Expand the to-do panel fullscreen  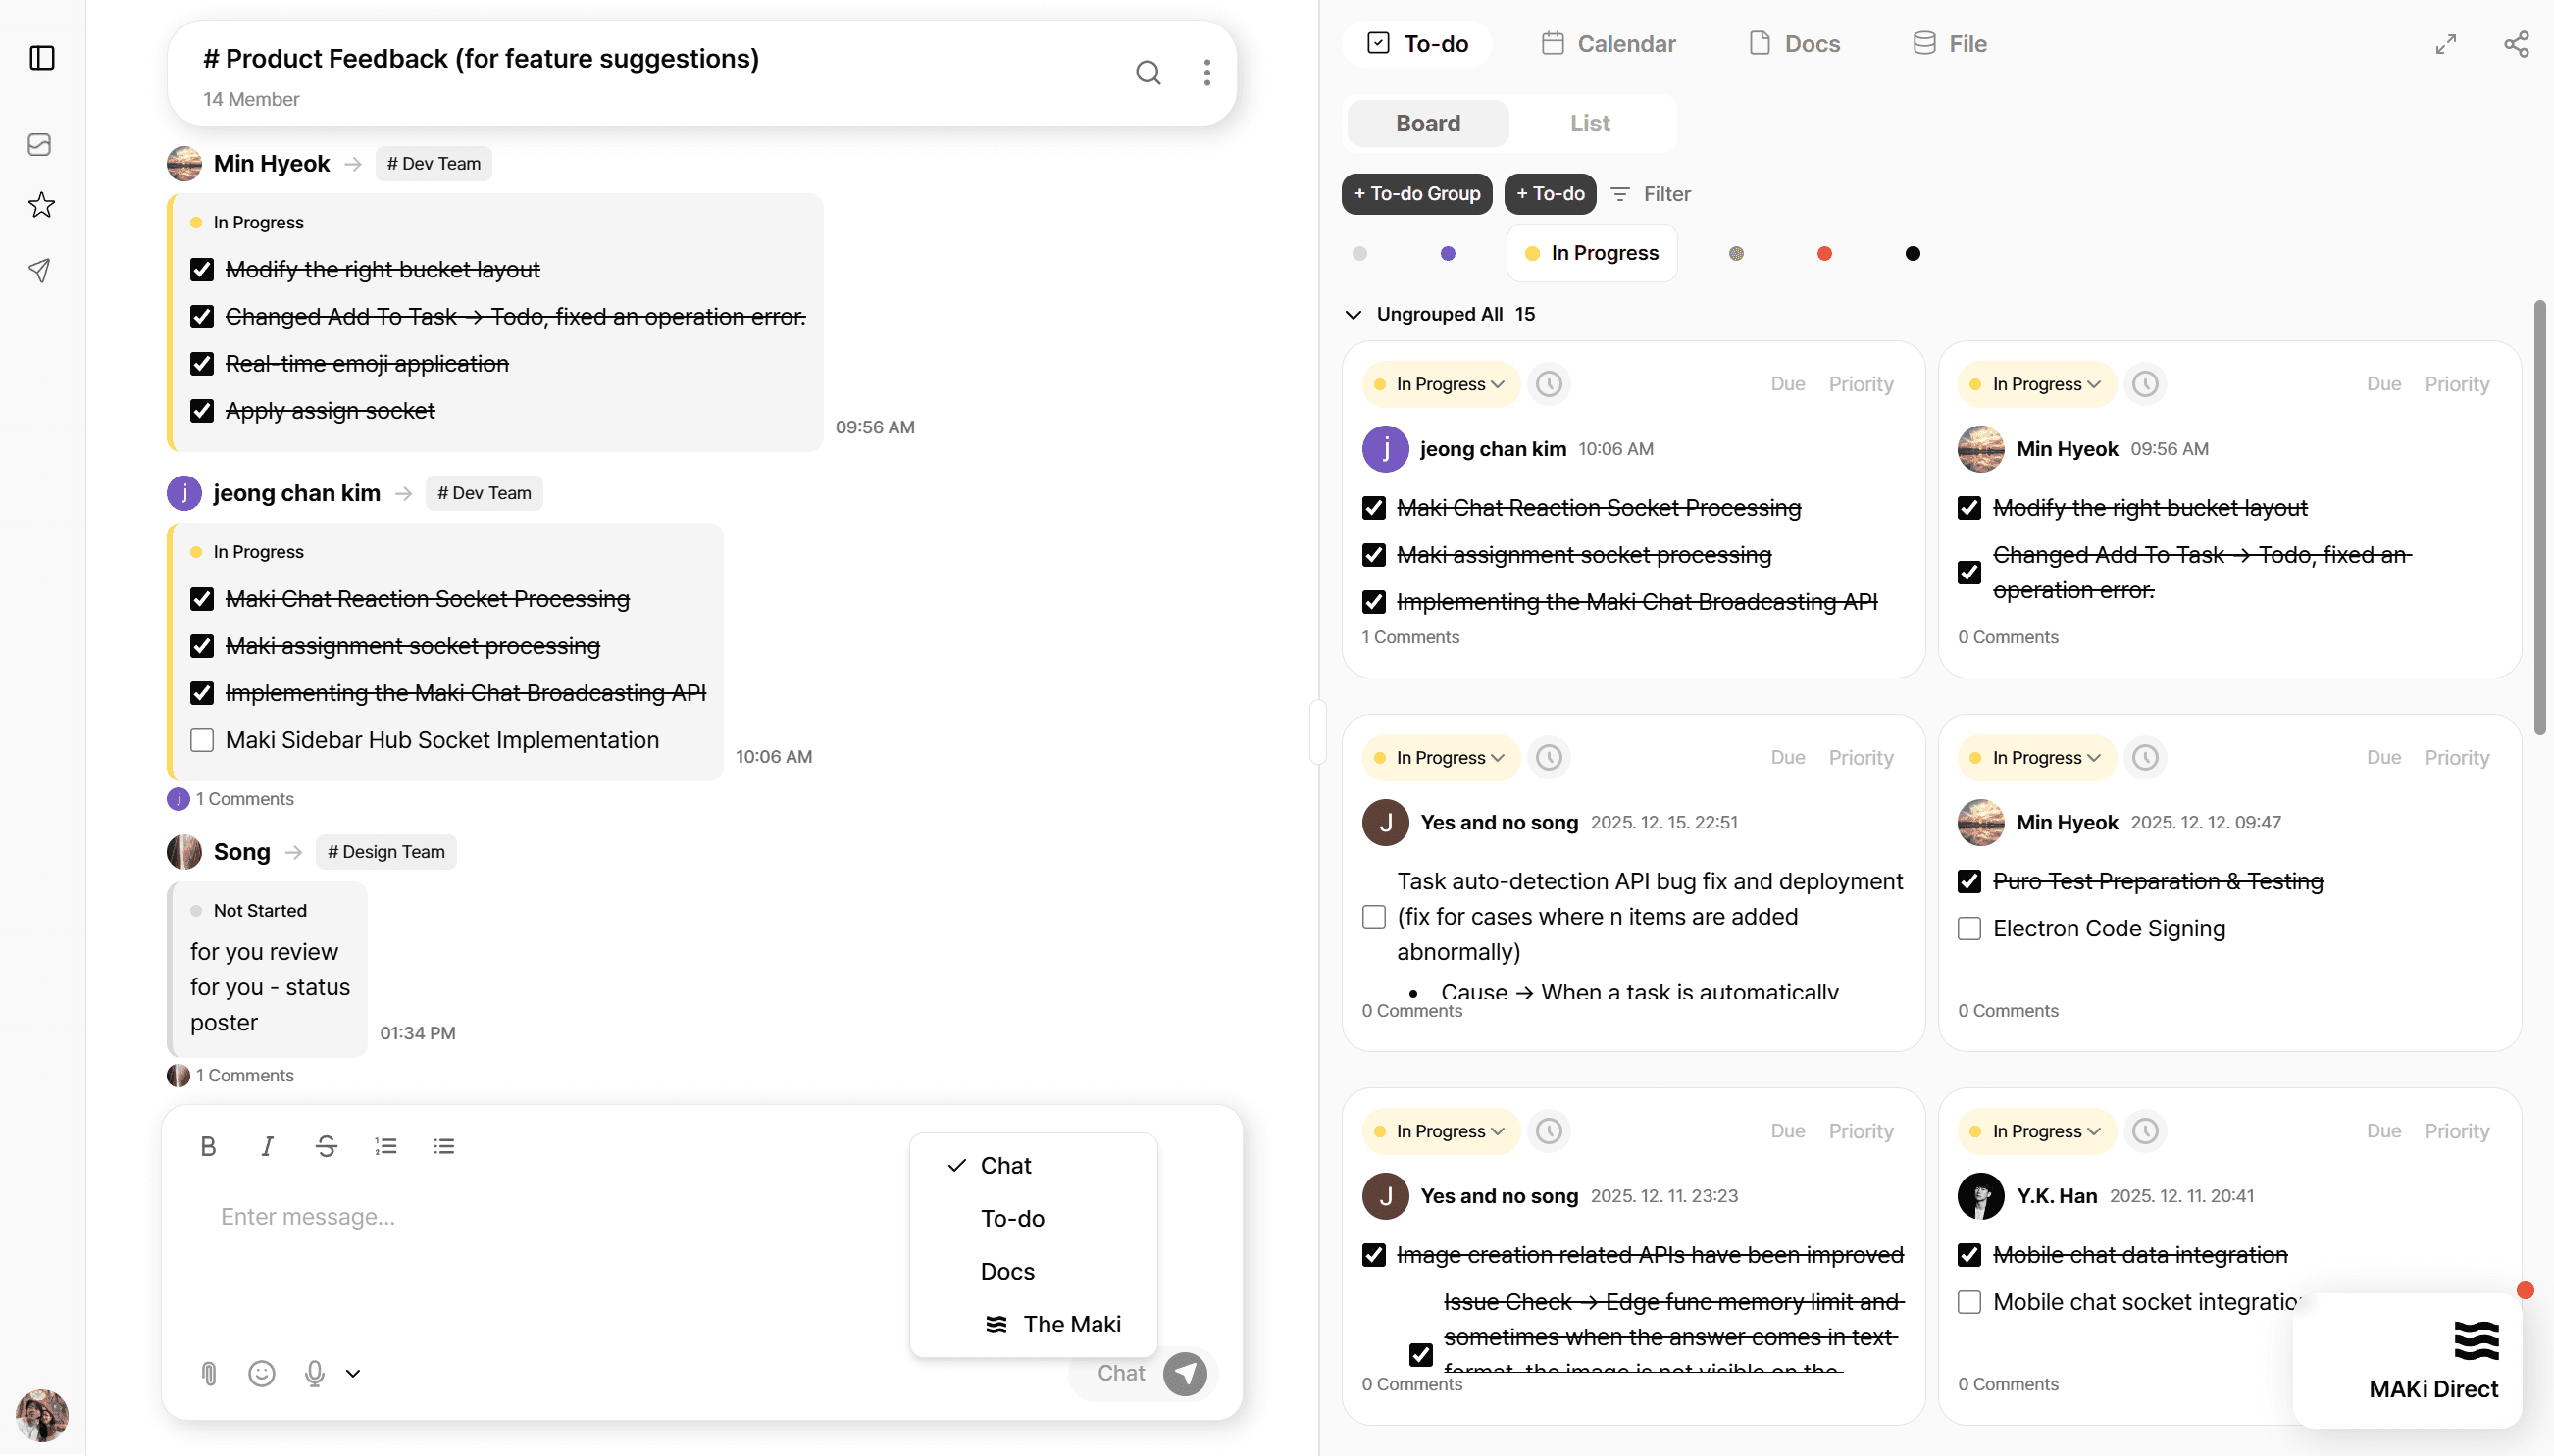click(x=2446, y=44)
